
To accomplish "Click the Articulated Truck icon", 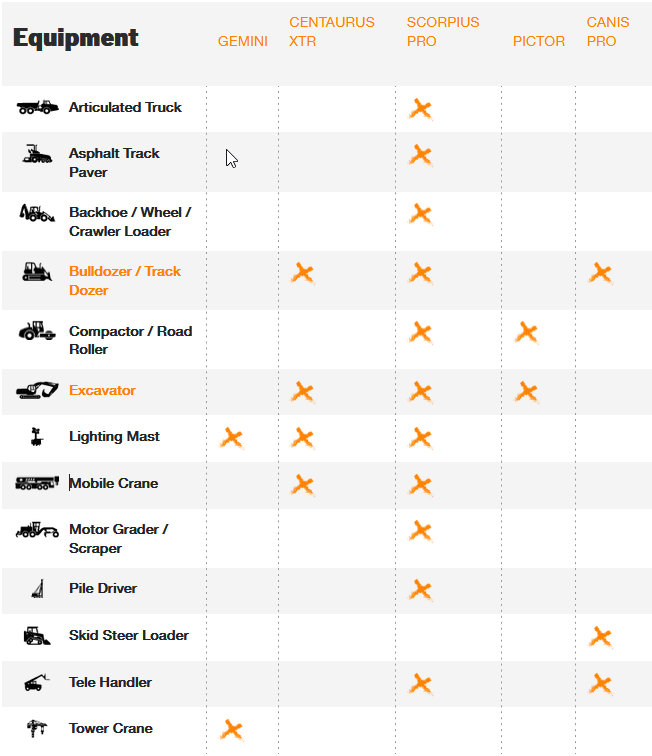I will click(x=38, y=107).
